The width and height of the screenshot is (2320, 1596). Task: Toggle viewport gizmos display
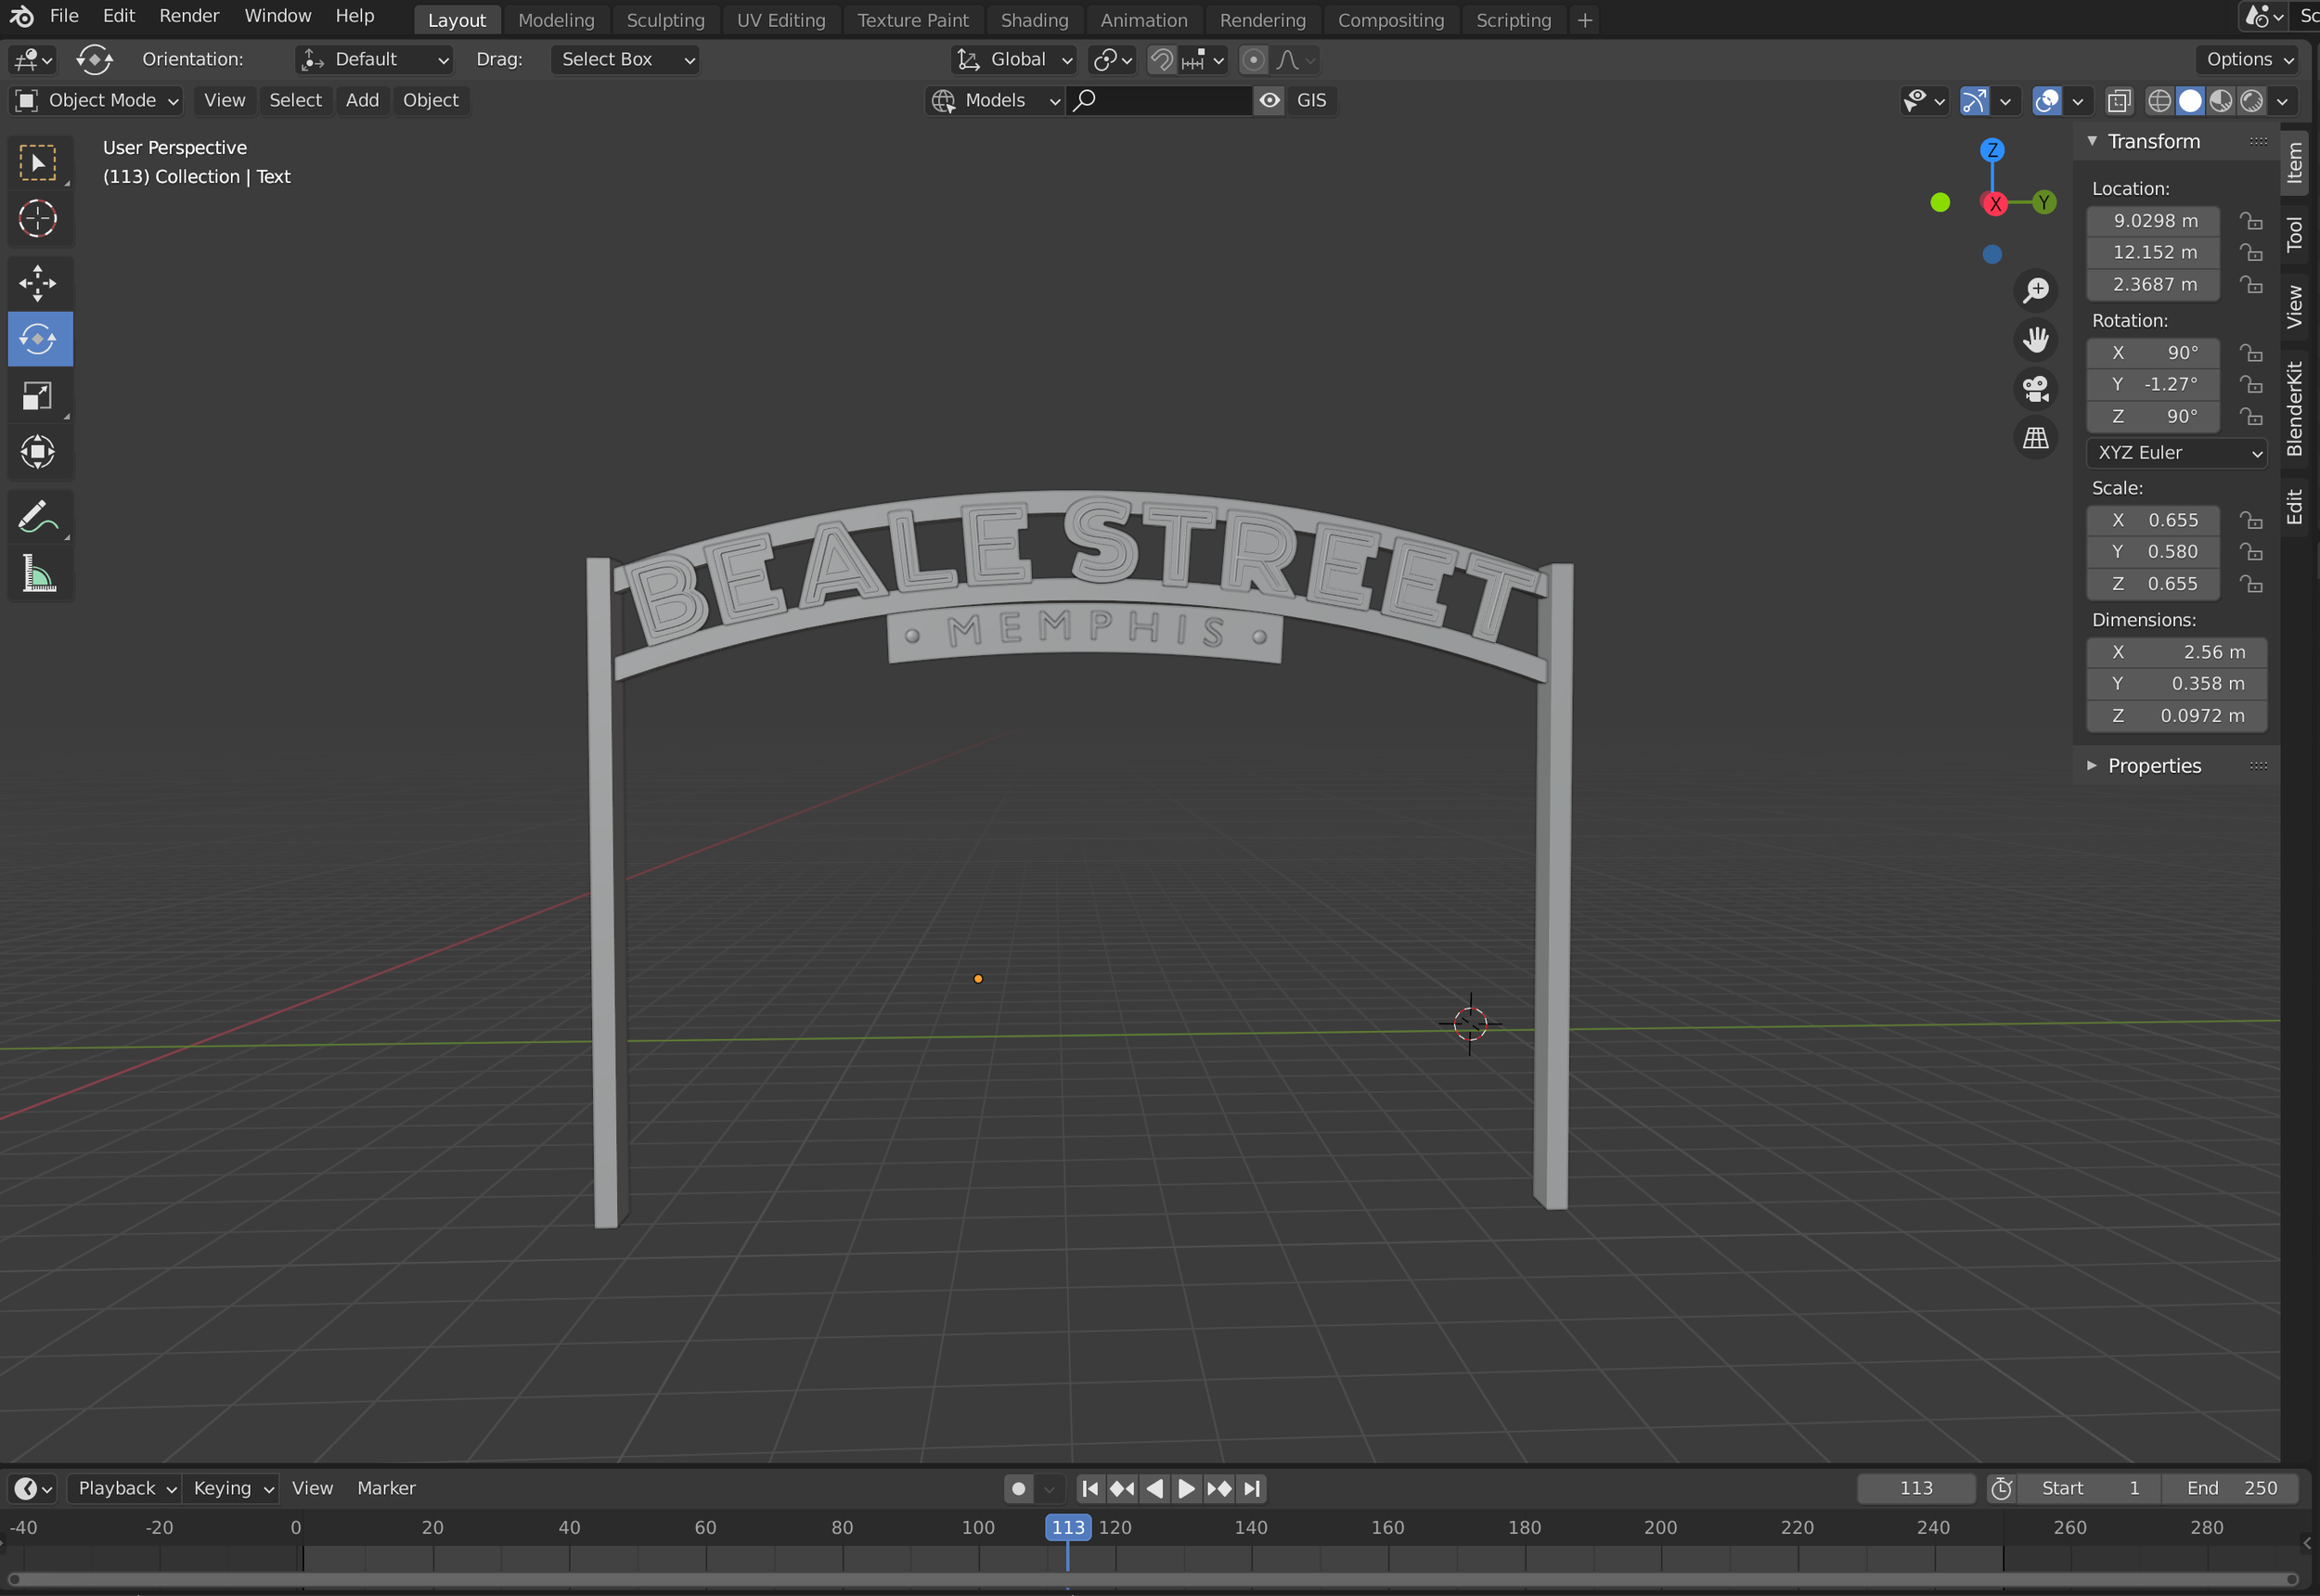click(1975, 100)
